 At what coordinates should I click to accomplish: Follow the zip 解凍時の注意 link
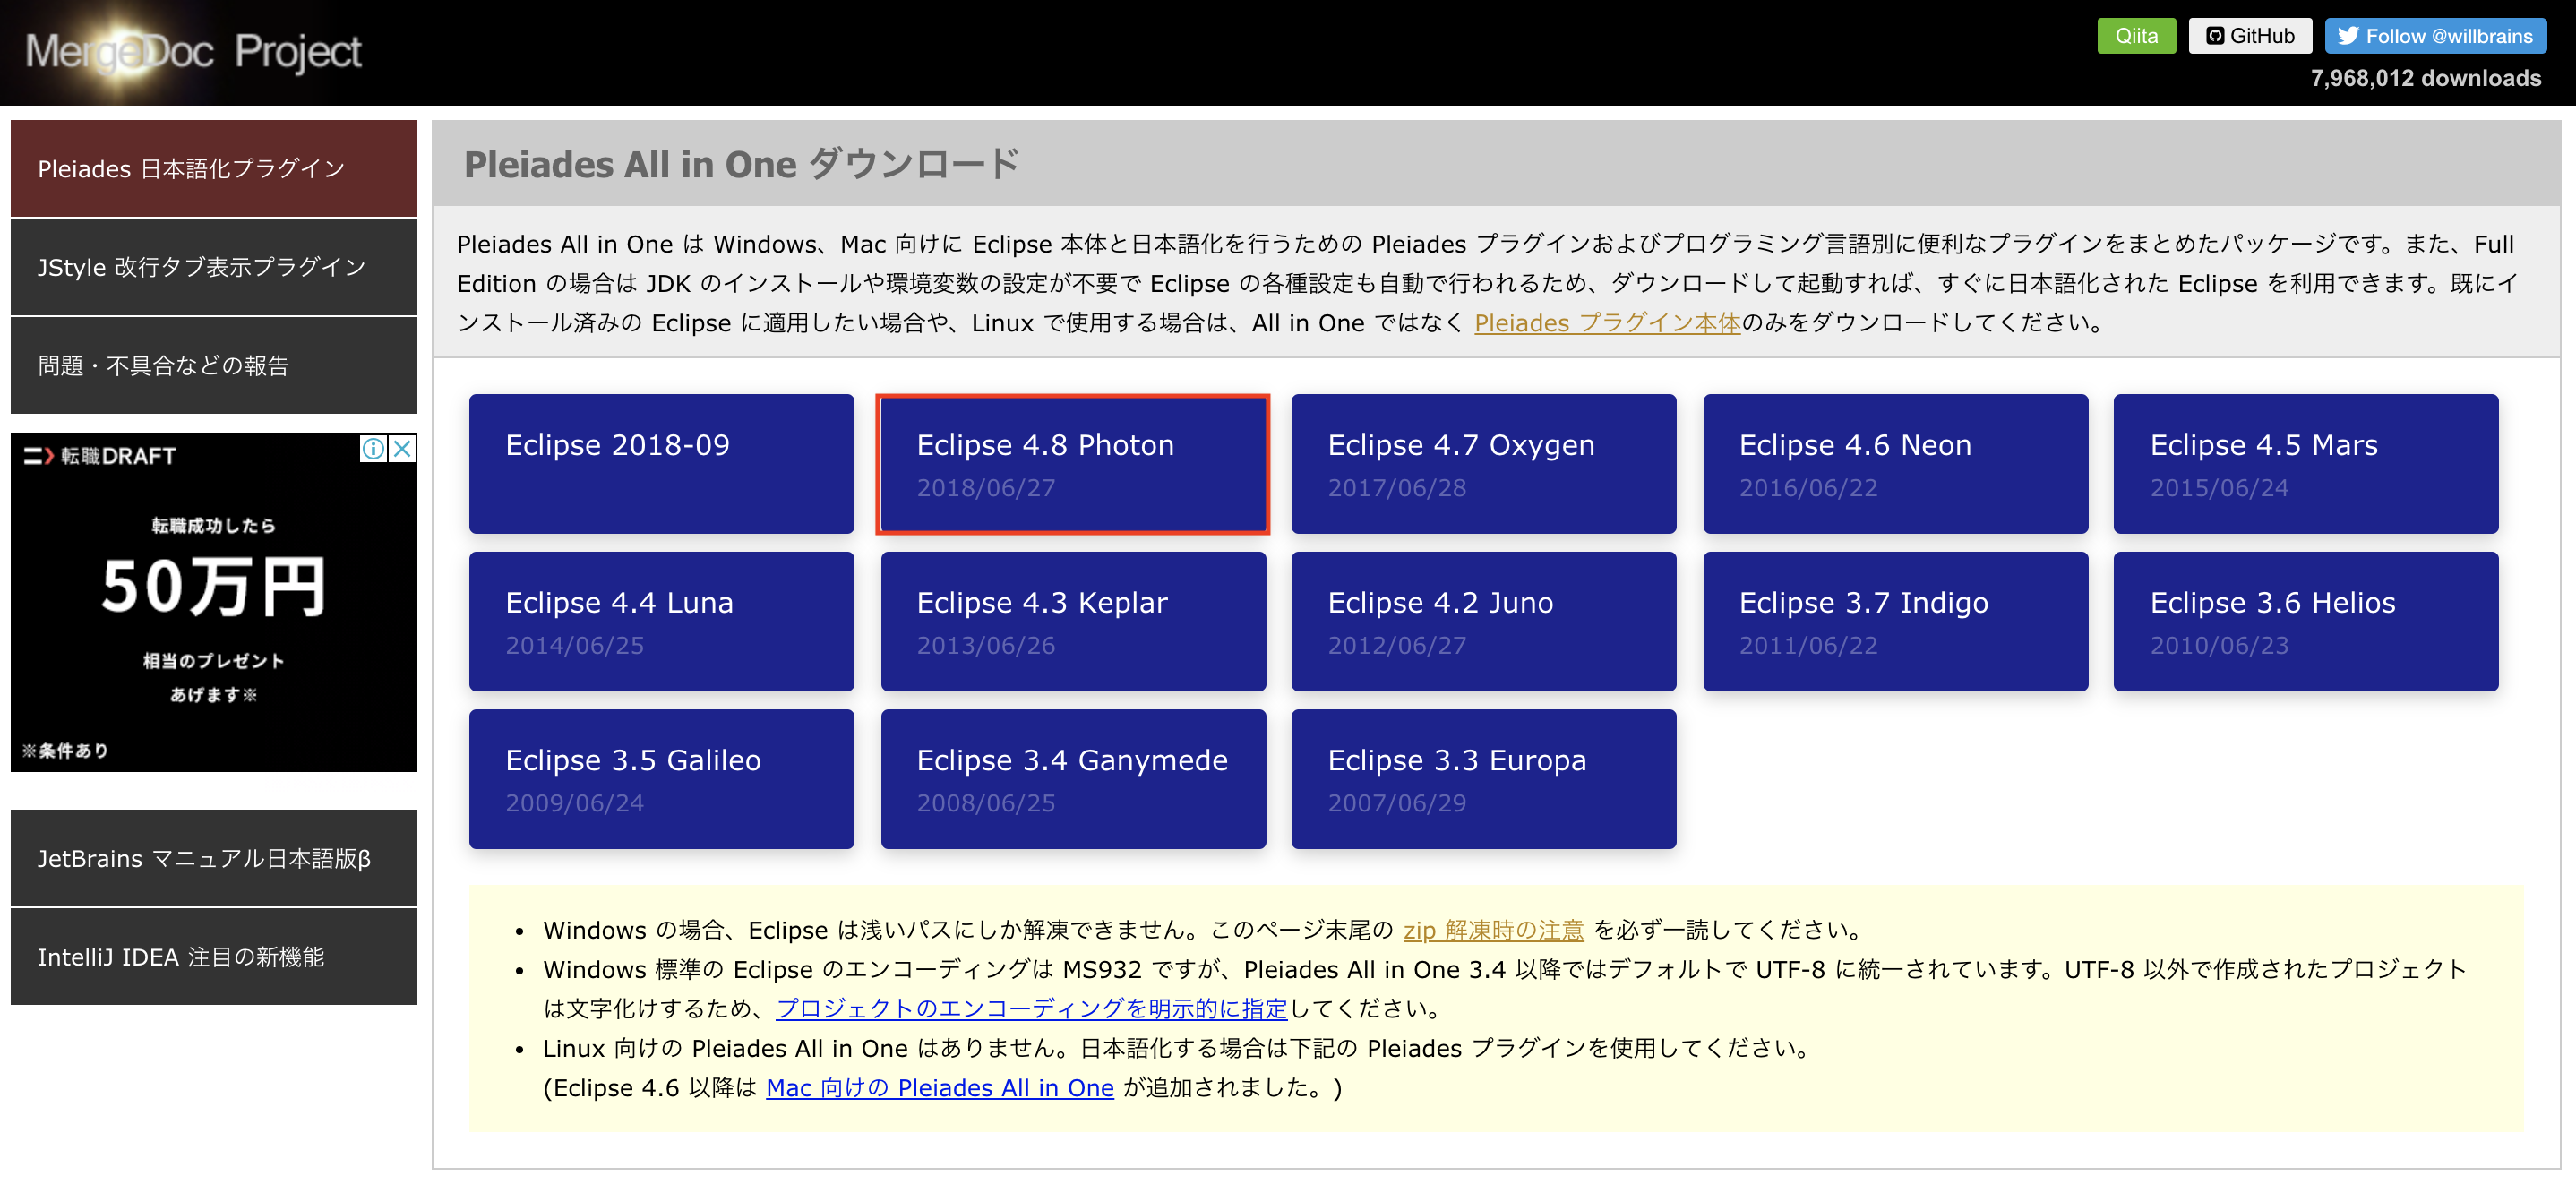pyautogui.click(x=1493, y=930)
